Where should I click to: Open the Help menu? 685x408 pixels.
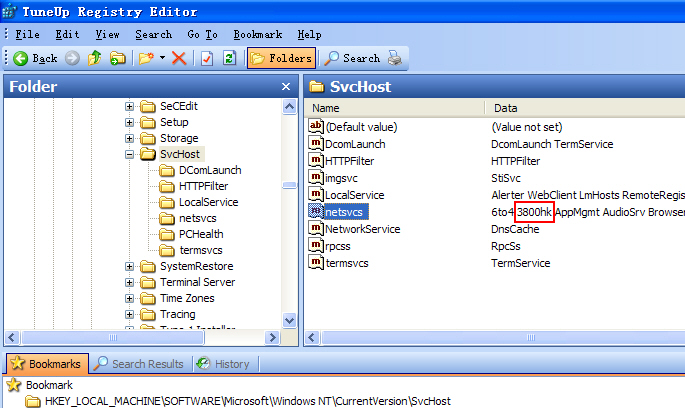pos(309,35)
